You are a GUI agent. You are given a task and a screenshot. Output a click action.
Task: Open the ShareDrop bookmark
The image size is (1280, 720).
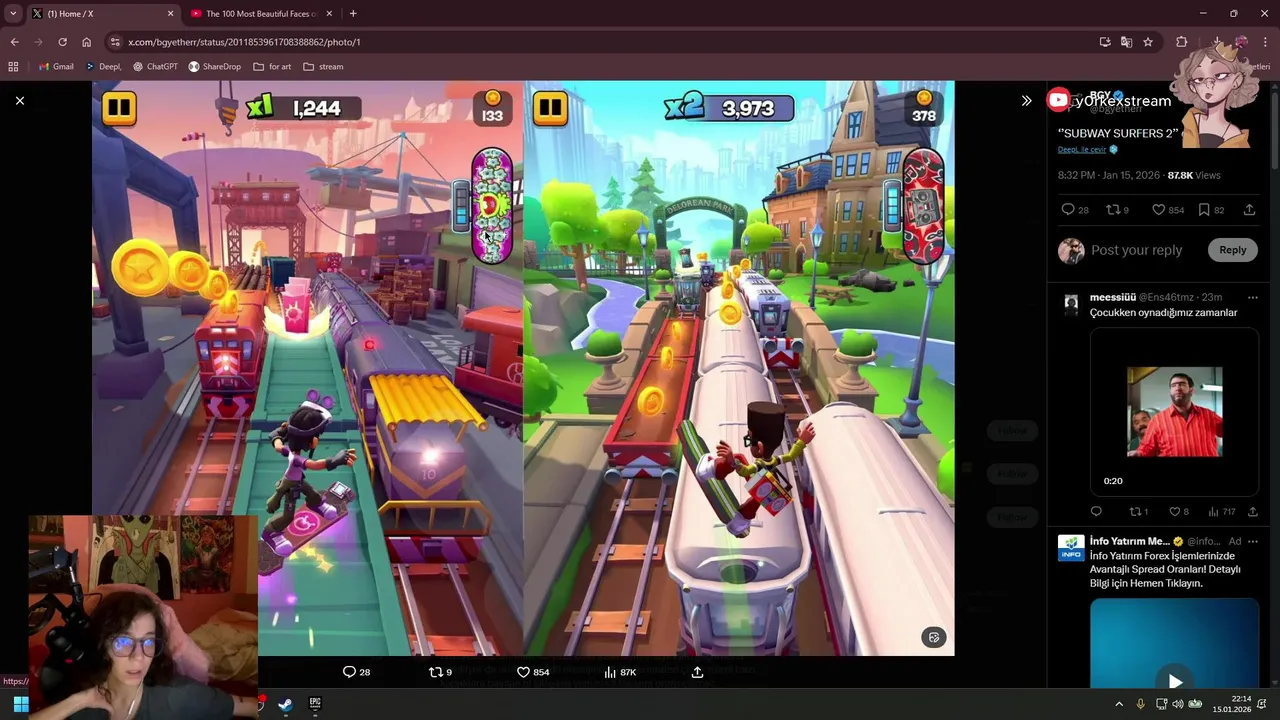click(214, 66)
